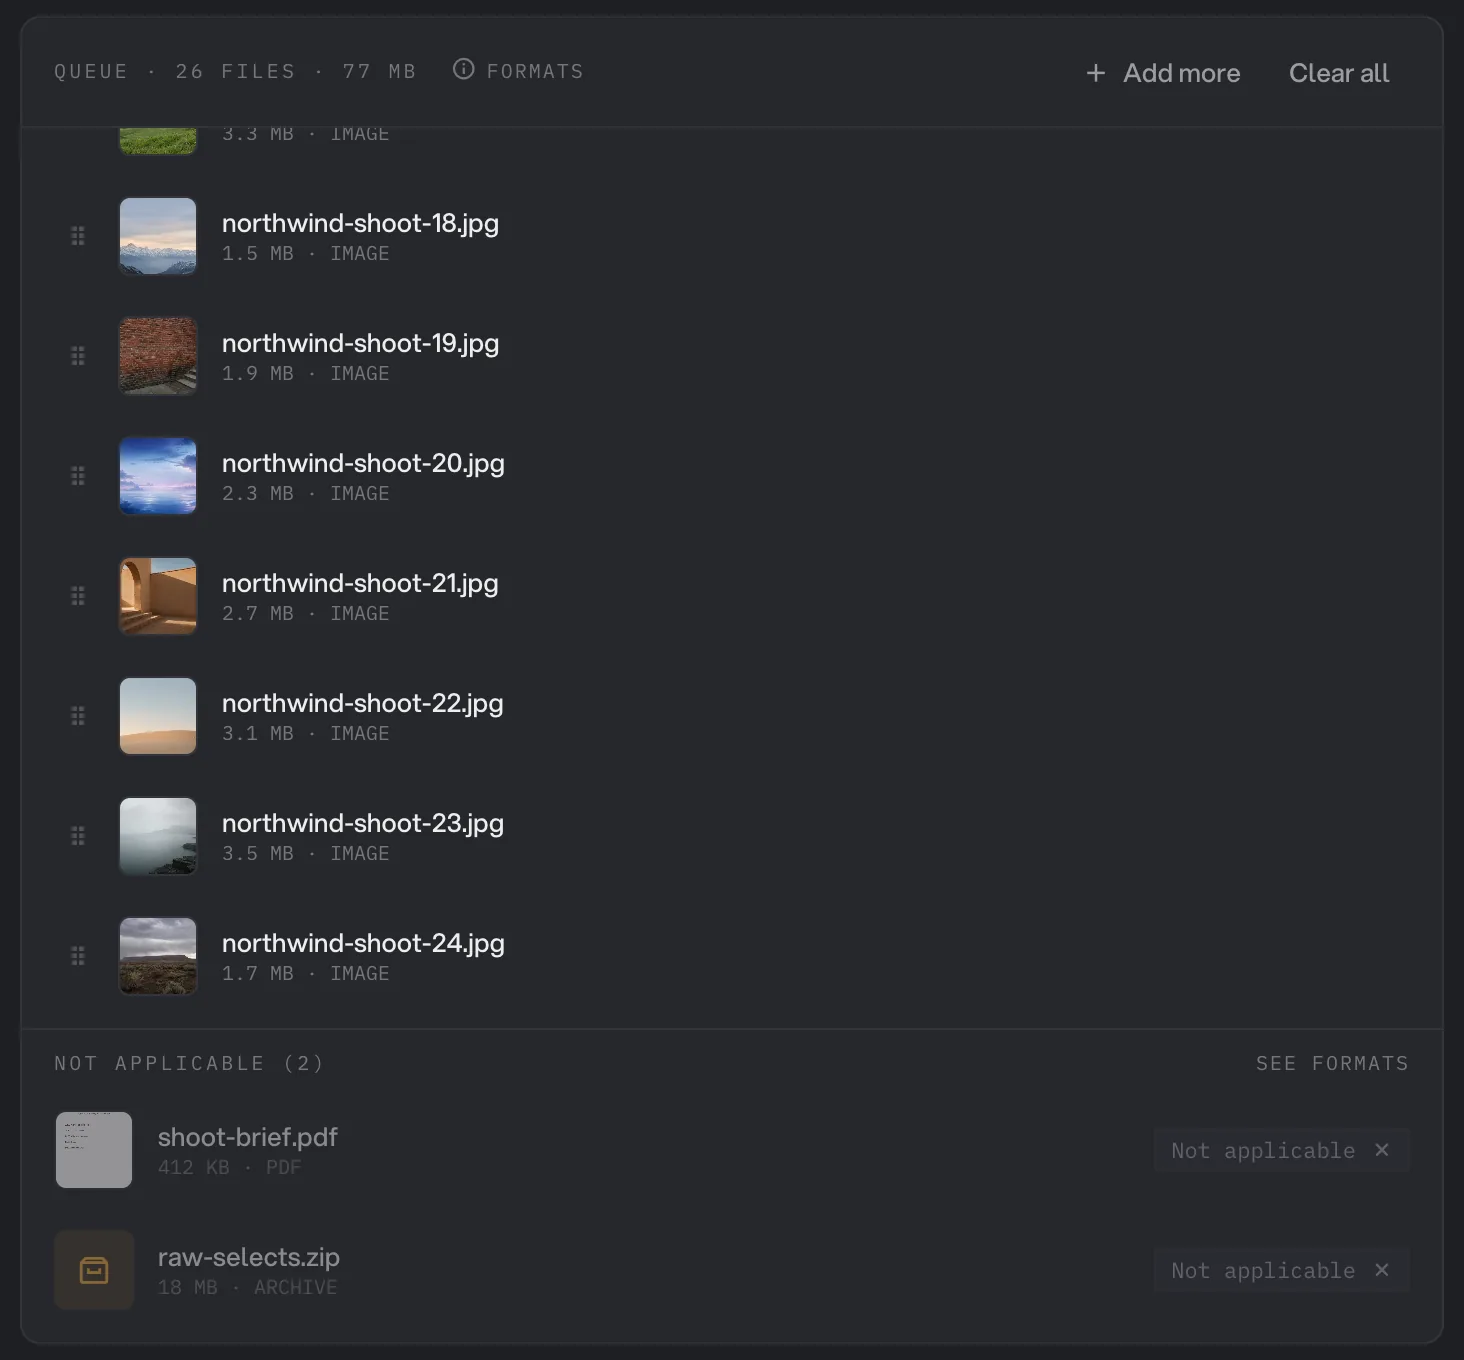The height and width of the screenshot is (1360, 1464).
Task: Click the raw-selects.zip archive icon
Action: coord(94,1270)
